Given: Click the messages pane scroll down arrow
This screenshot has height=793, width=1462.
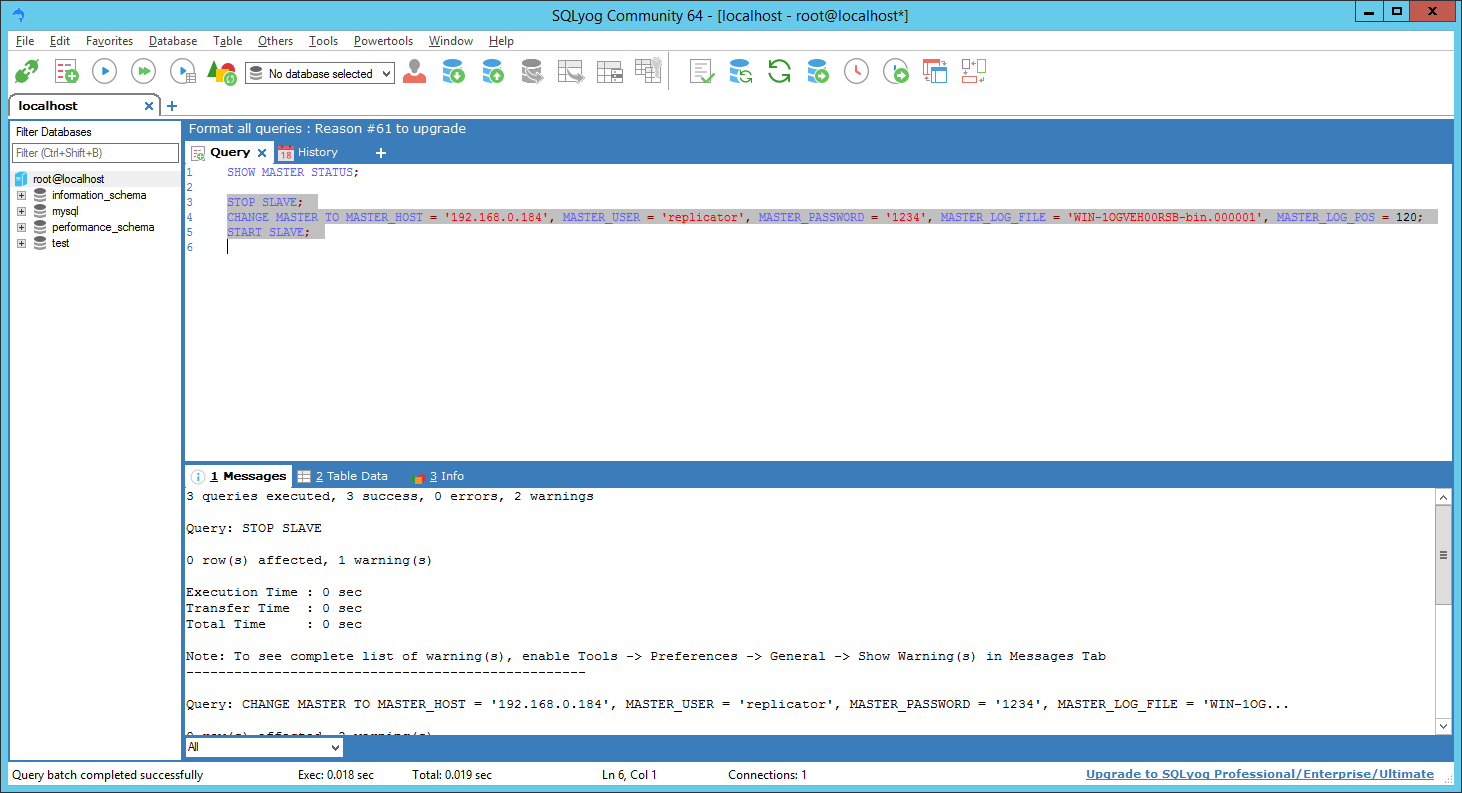Looking at the screenshot, I should pos(1443,726).
